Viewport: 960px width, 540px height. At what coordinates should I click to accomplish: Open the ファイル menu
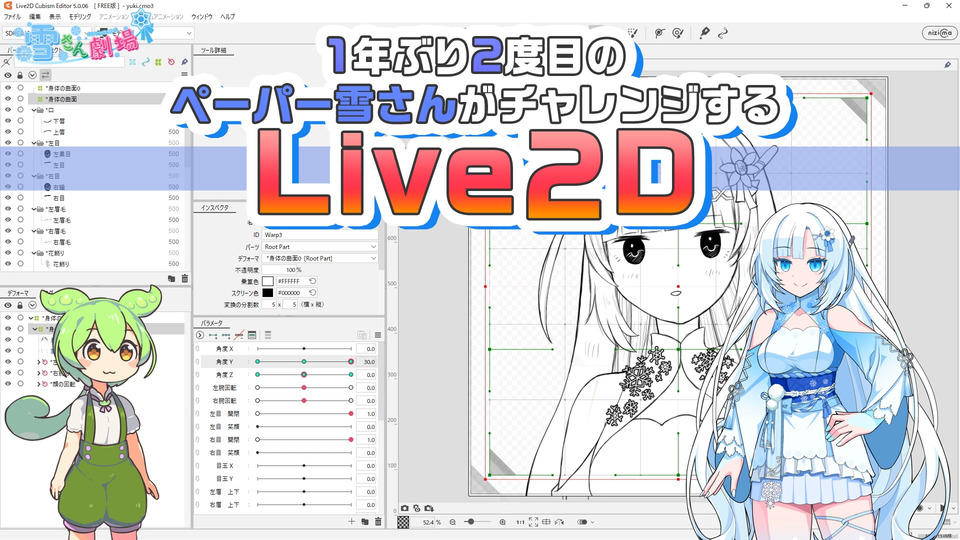(12, 17)
